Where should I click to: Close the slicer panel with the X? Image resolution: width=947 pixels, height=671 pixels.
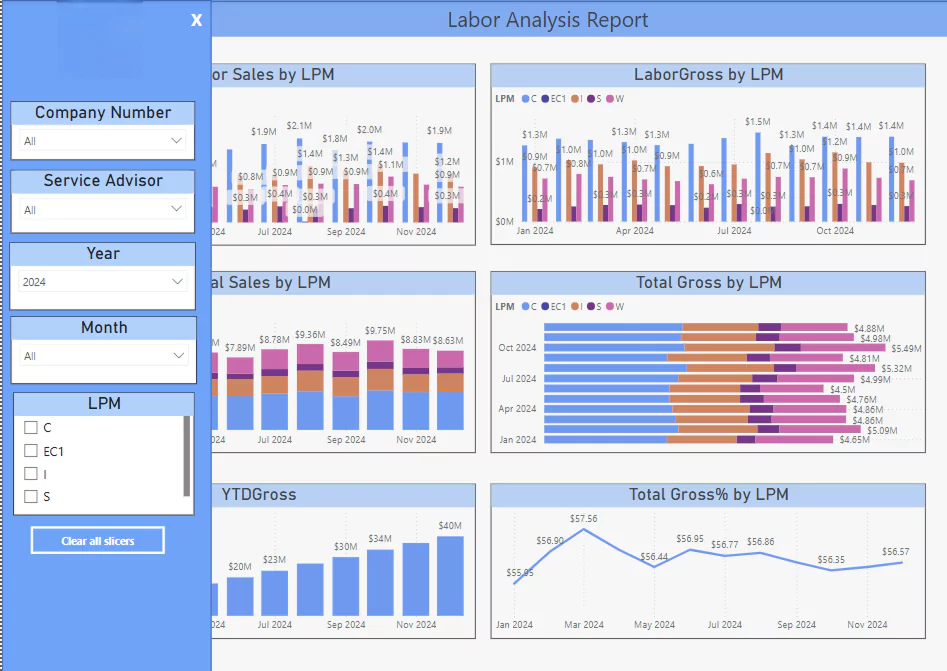[197, 20]
